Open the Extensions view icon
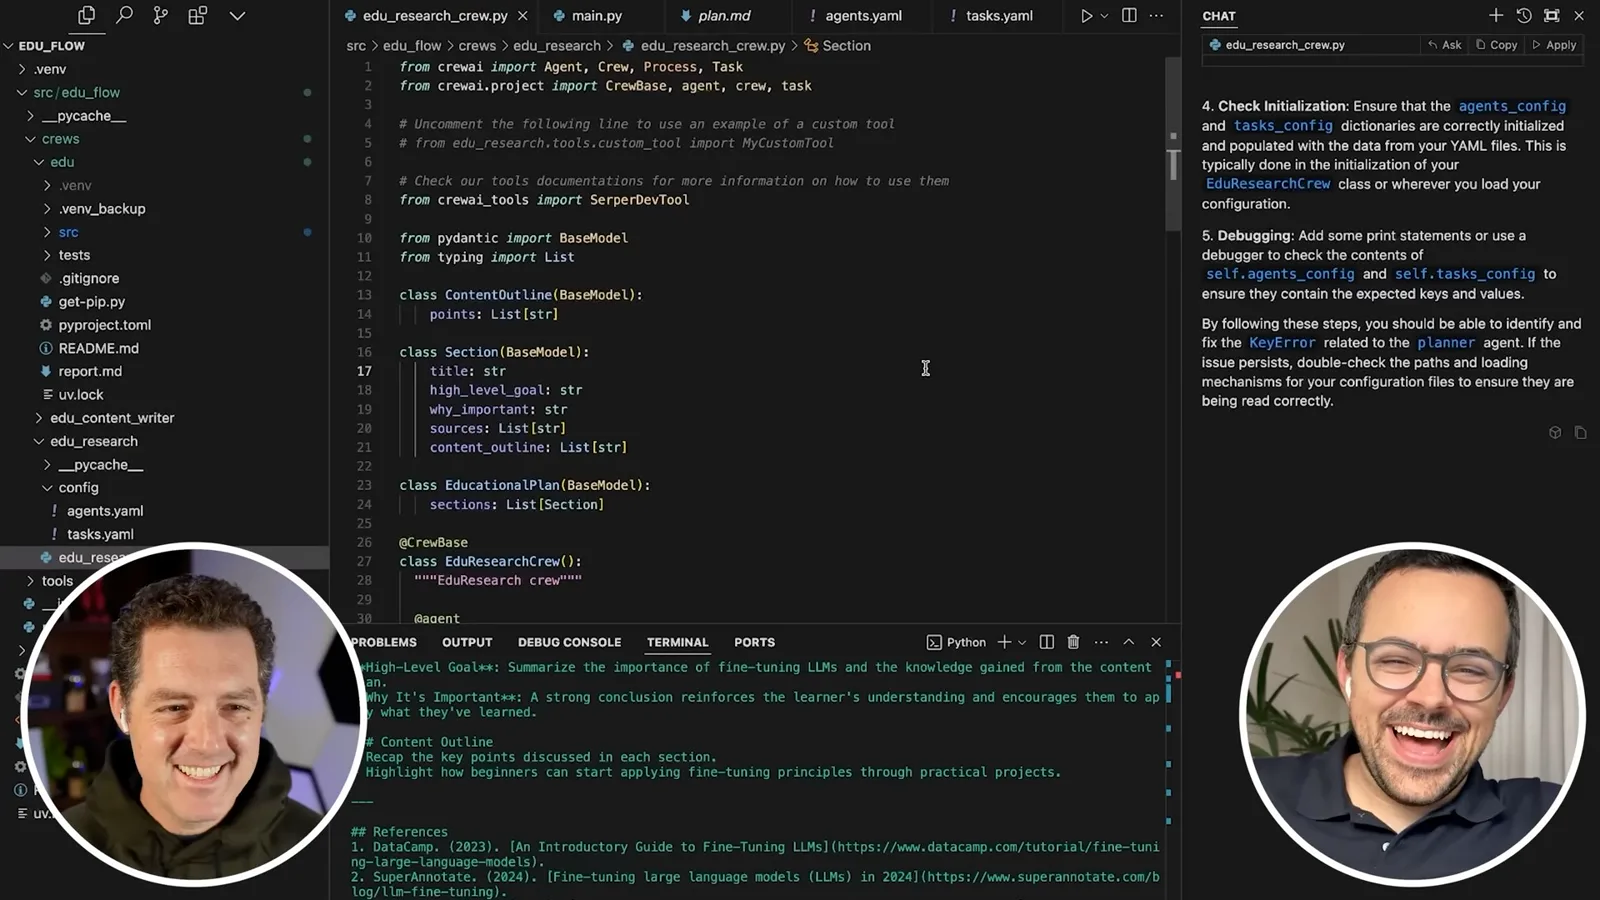Viewport: 1600px width, 900px height. click(198, 15)
